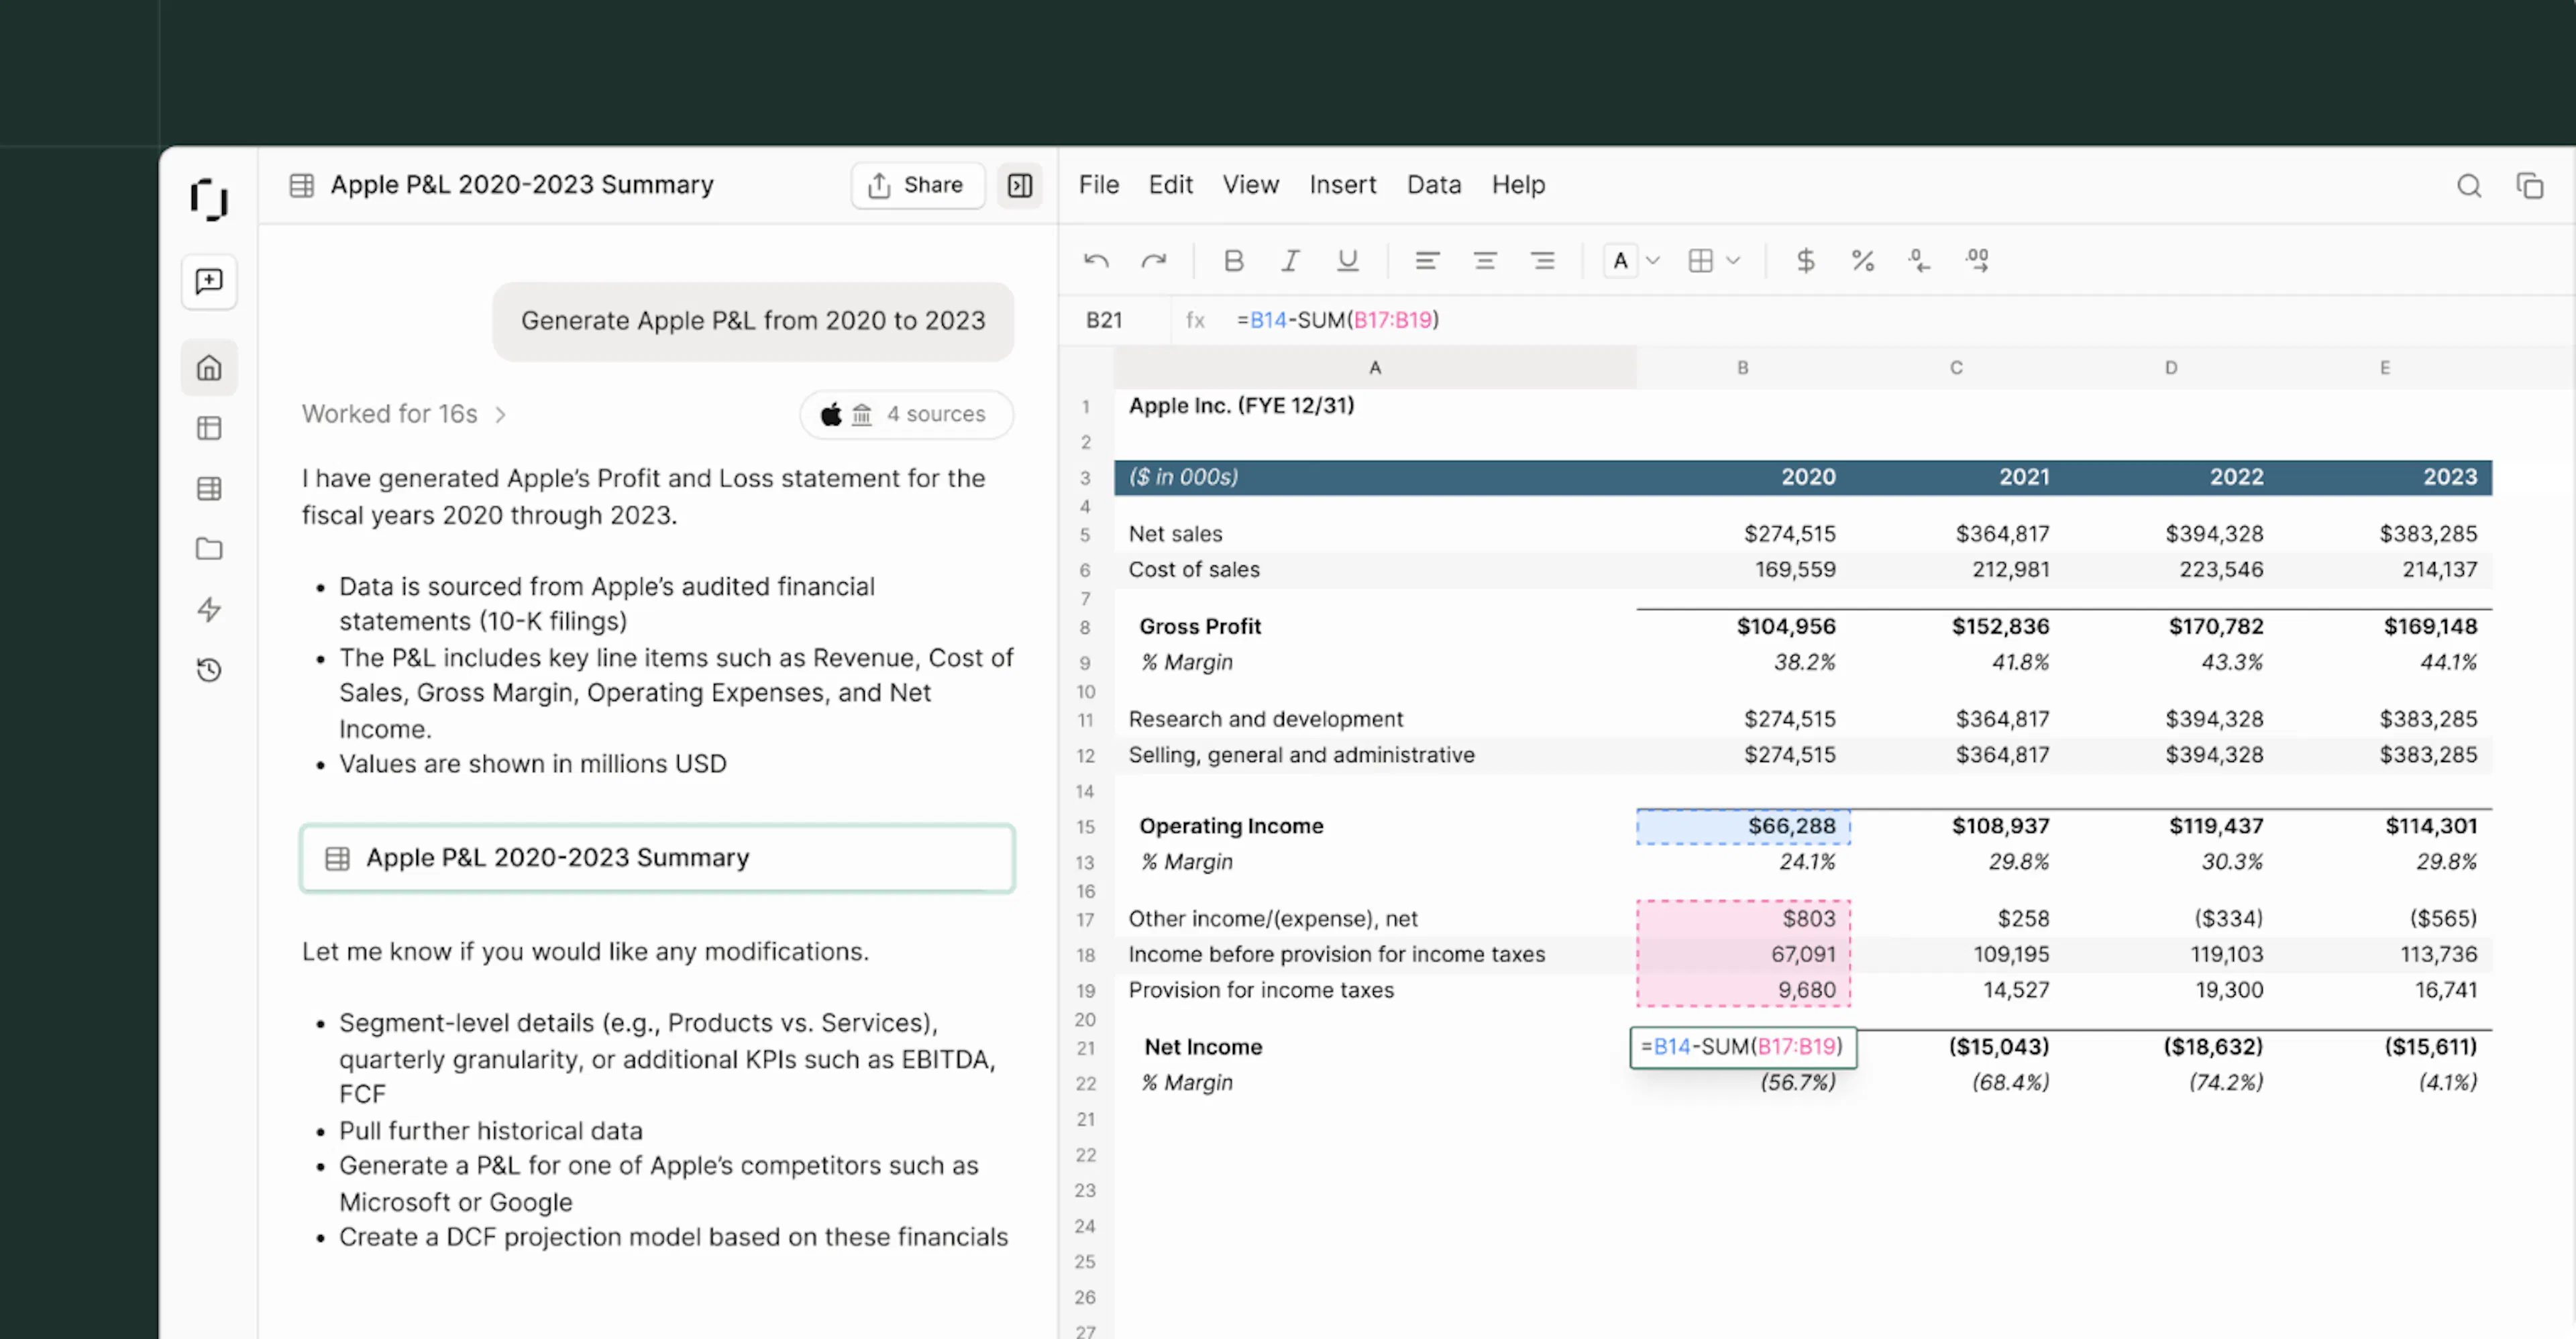Select the 'Apple Inc. (FYE 12/31)' title cell

click(1375, 406)
